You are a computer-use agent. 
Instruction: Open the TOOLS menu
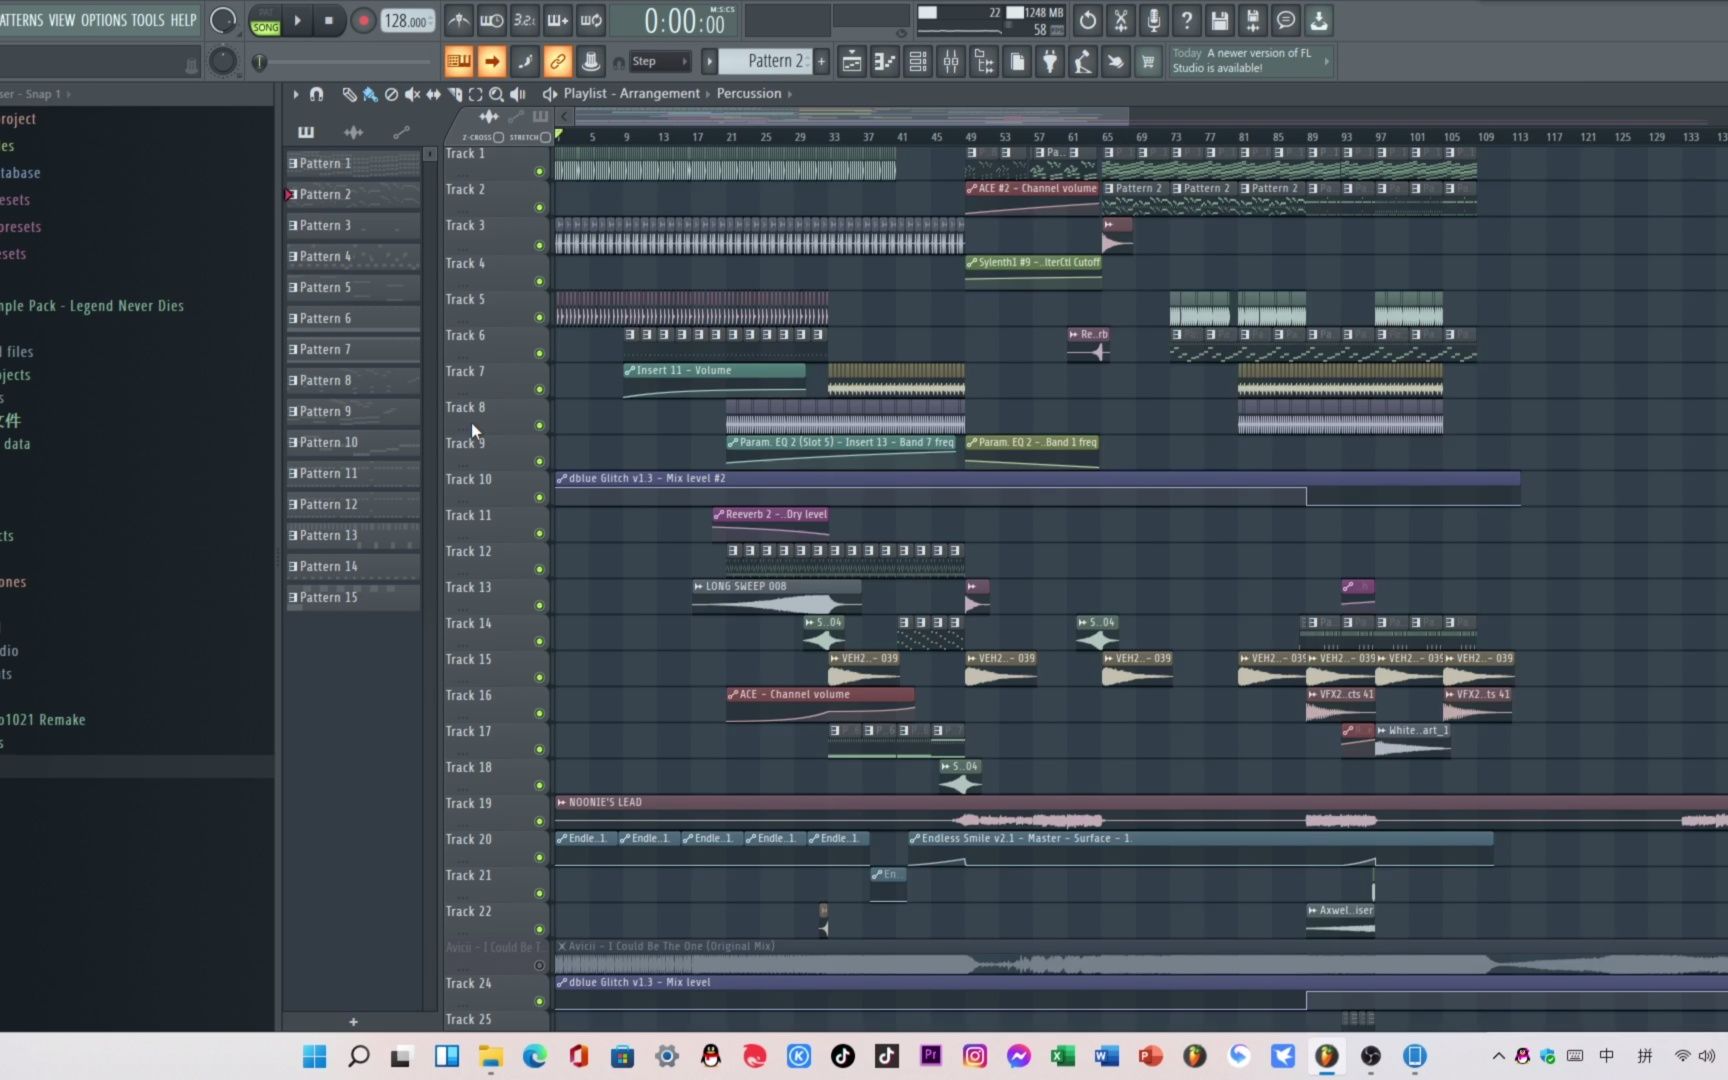(x=148, y=20)
